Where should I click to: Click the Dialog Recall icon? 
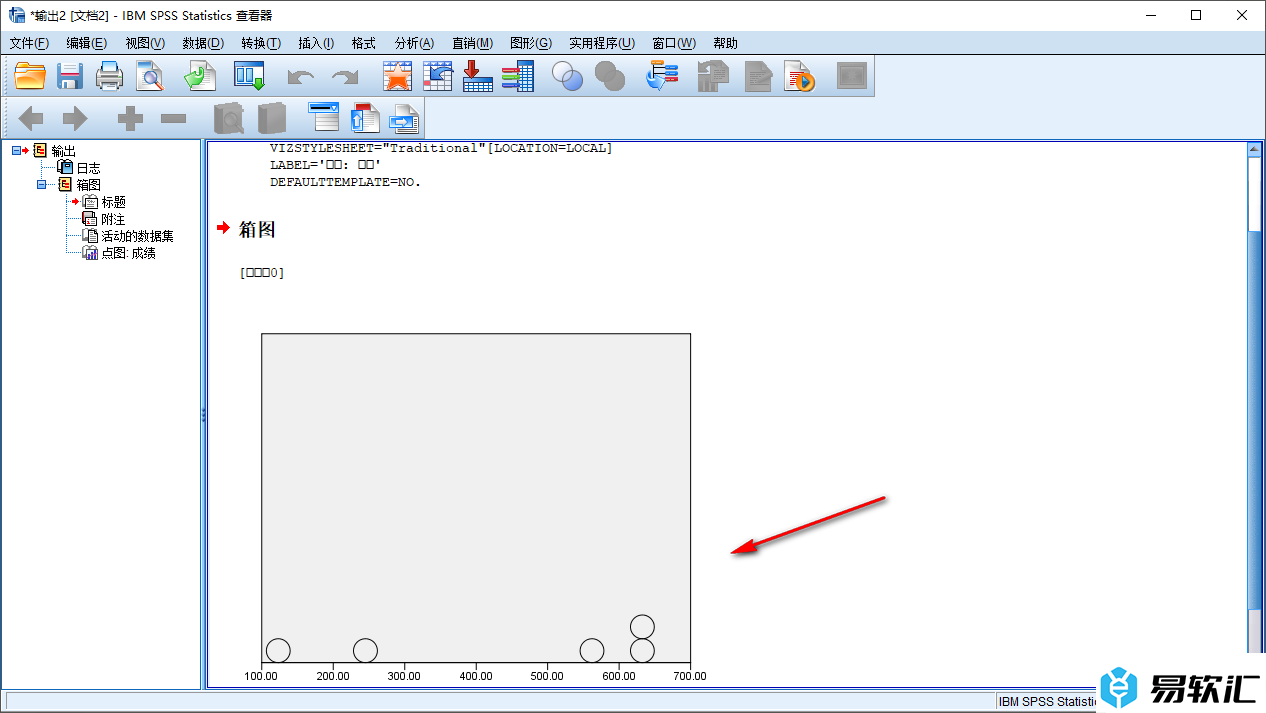(x=248, y=76)
